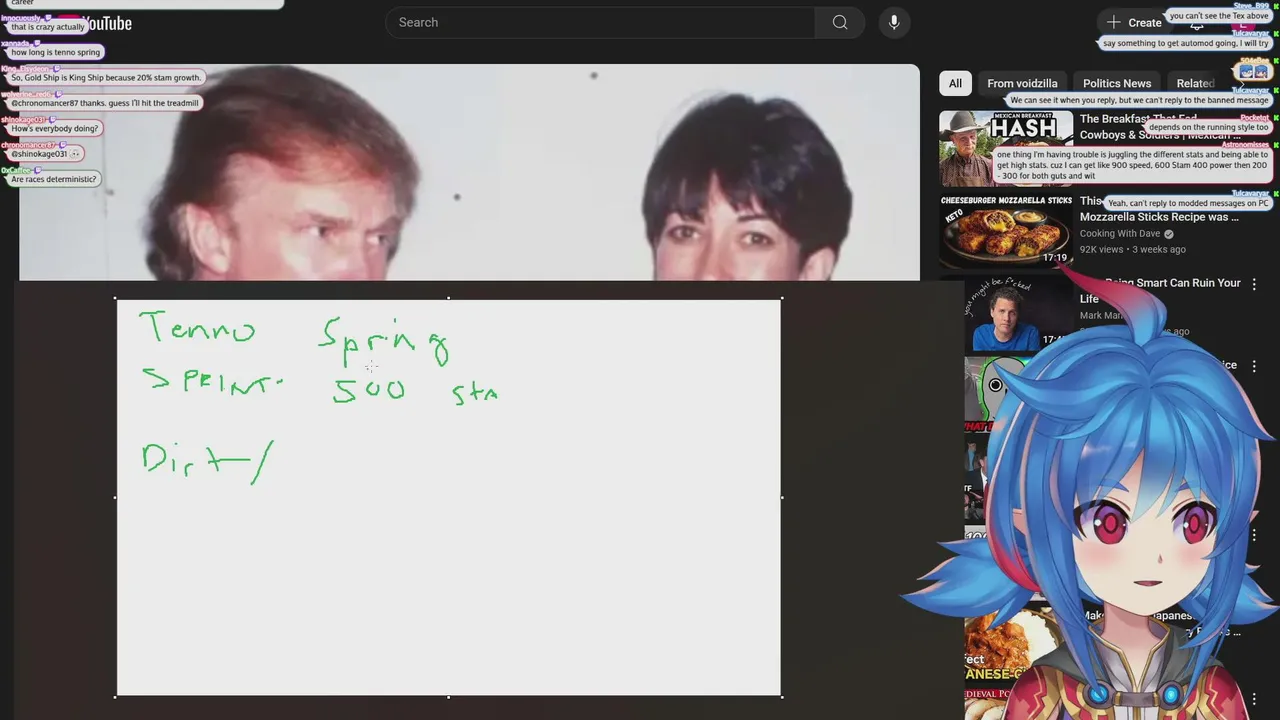This screenshot has width=1280, height=720.
Task: Click chat message 'guess I'll hit the treadmill'
Action: click(x=105, y=103)
